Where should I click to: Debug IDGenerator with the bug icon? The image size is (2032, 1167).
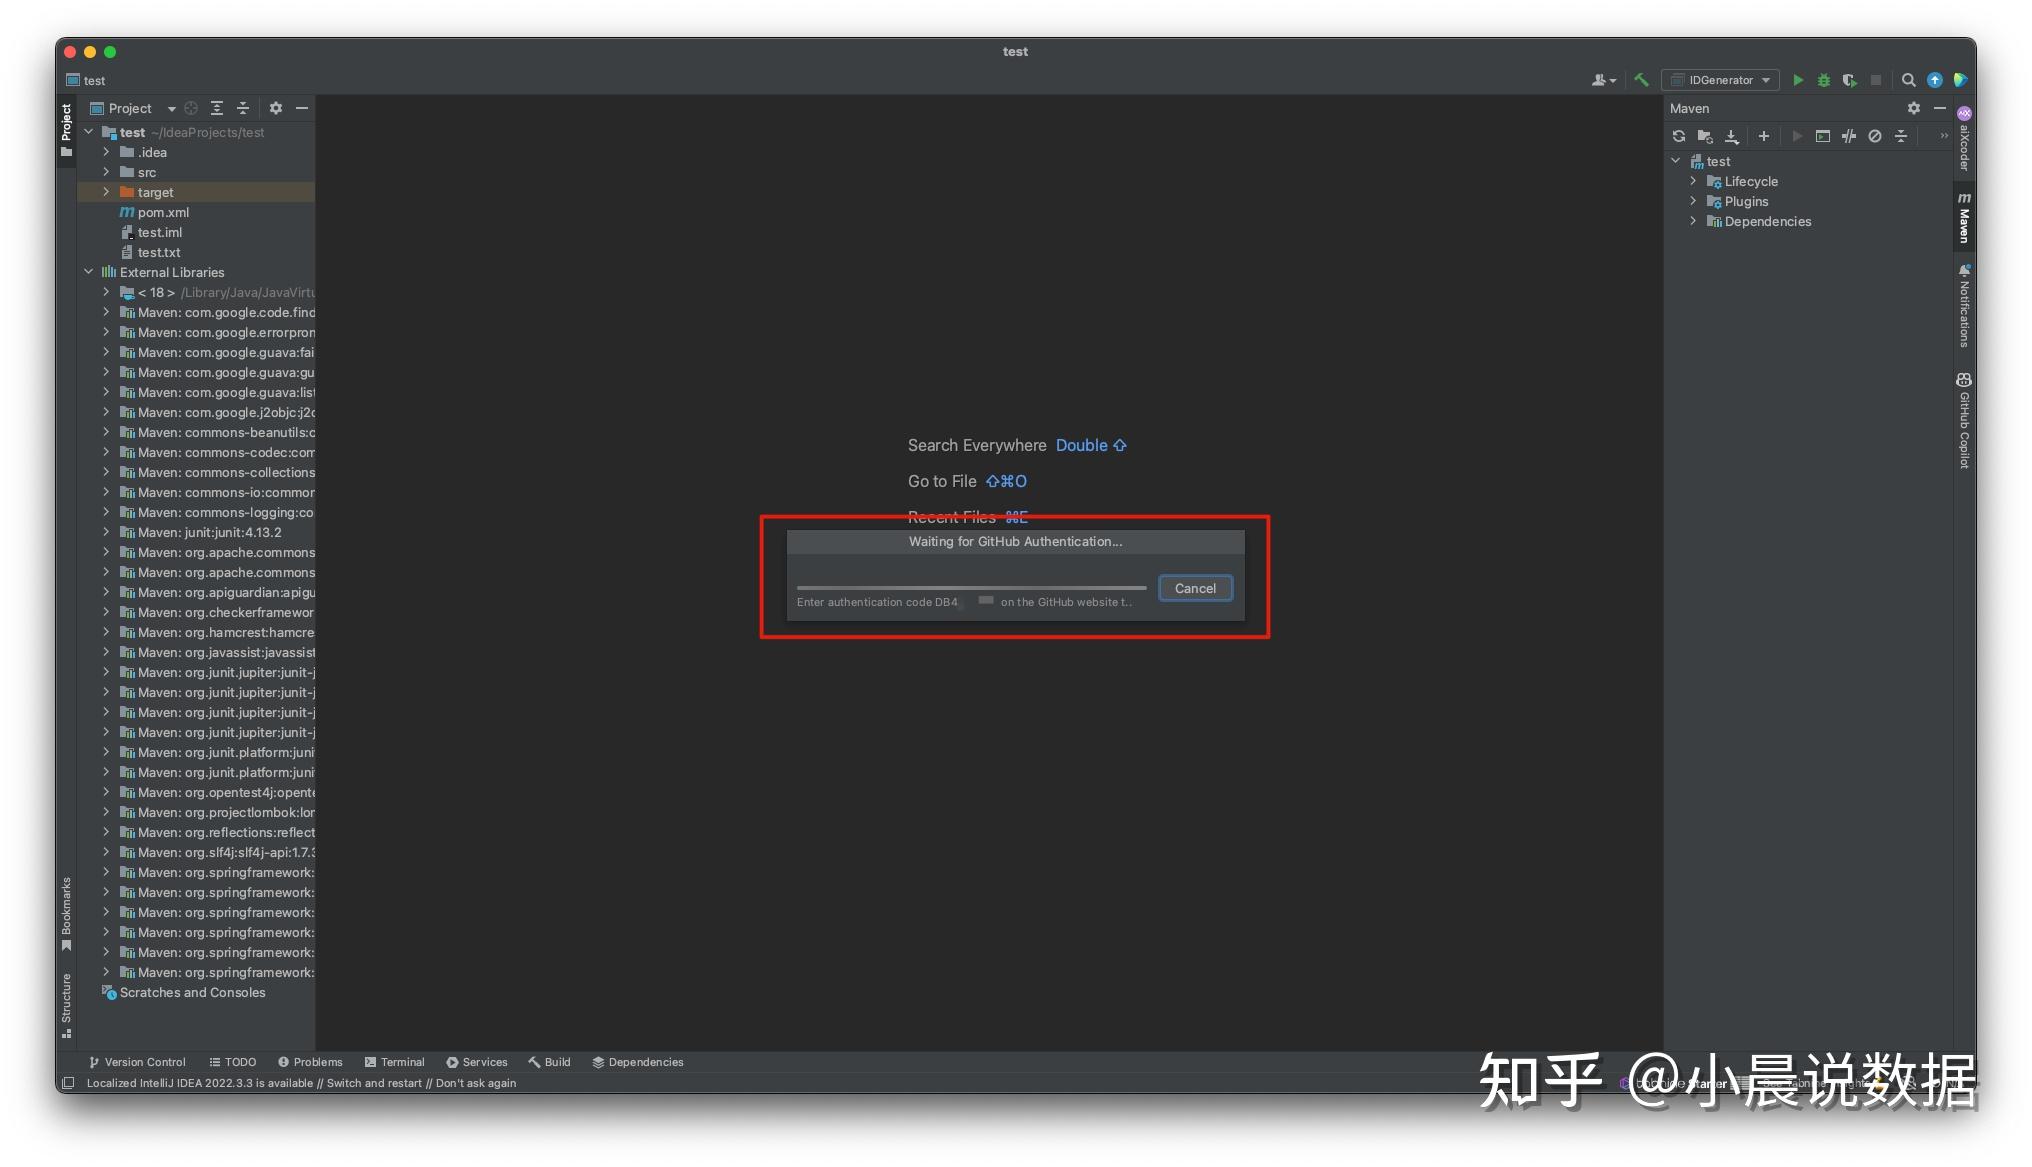[x=1824, y=80]
